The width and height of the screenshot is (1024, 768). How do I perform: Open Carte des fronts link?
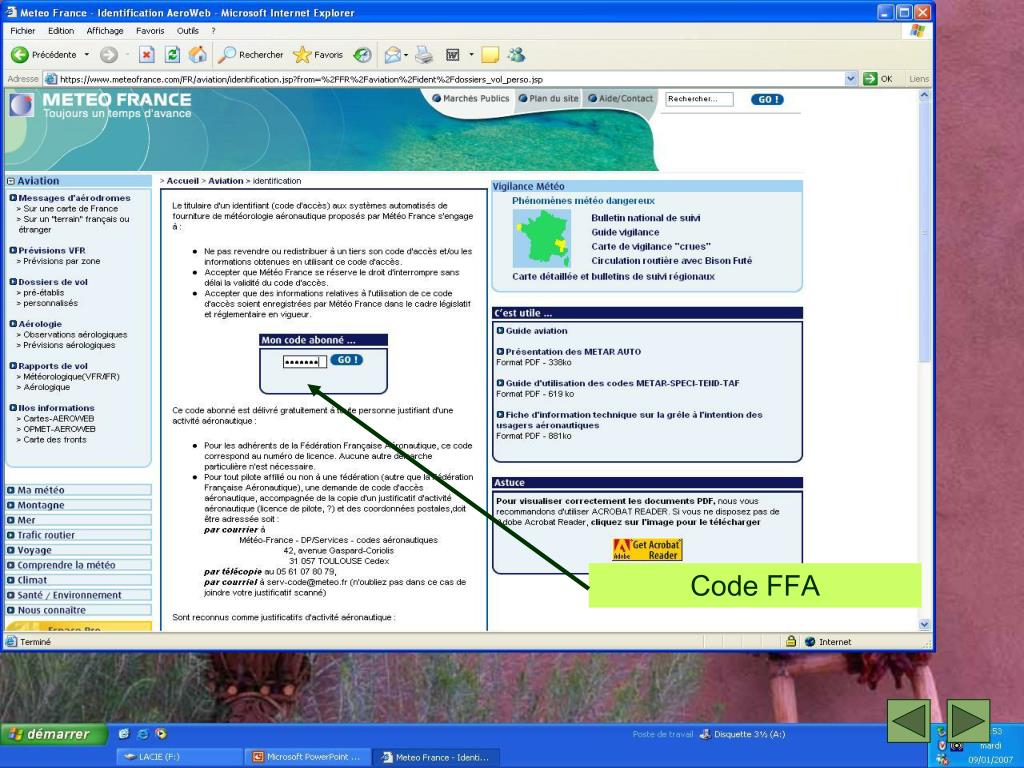tap(54, 440)
